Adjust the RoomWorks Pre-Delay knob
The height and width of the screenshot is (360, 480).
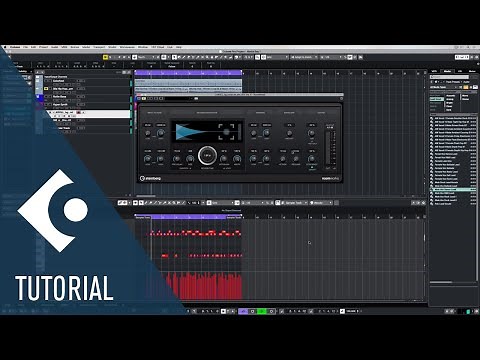click(177, 159)
